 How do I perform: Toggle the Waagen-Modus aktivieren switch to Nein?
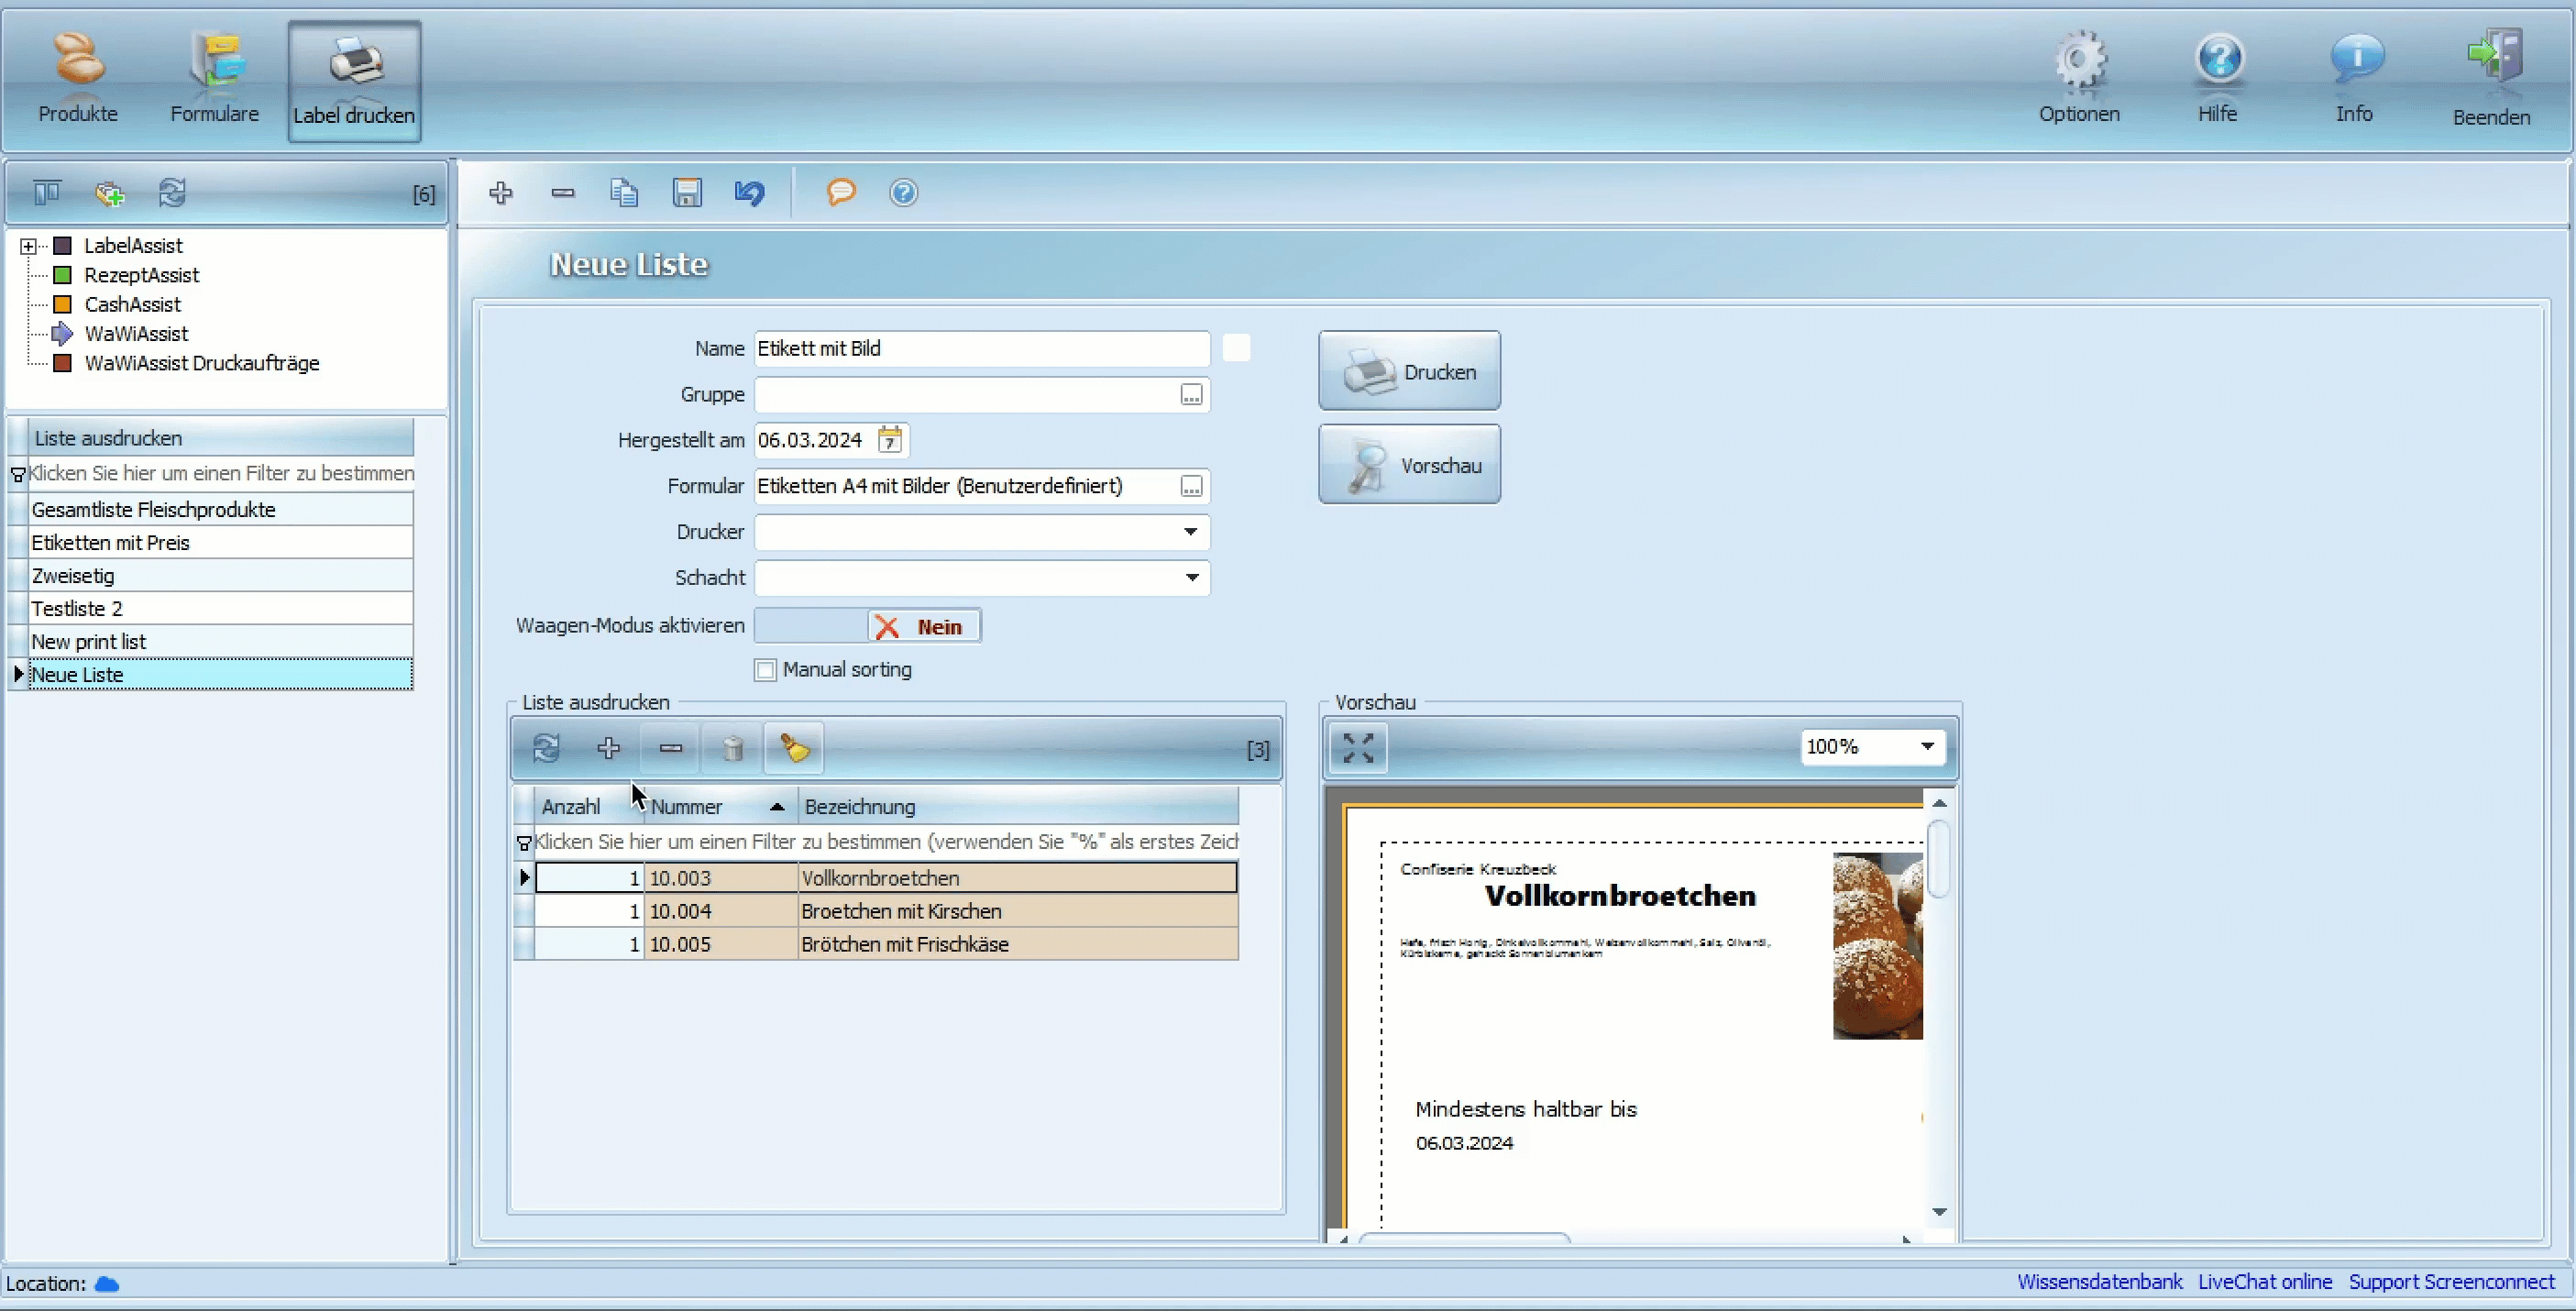[x=916, y=625]
